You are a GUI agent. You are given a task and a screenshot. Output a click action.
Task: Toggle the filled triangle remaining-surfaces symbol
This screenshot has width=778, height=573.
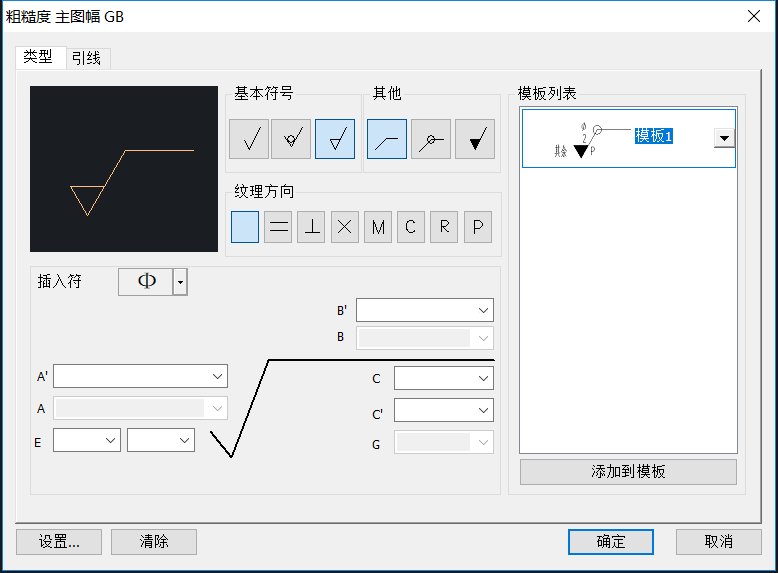[475, 139]
